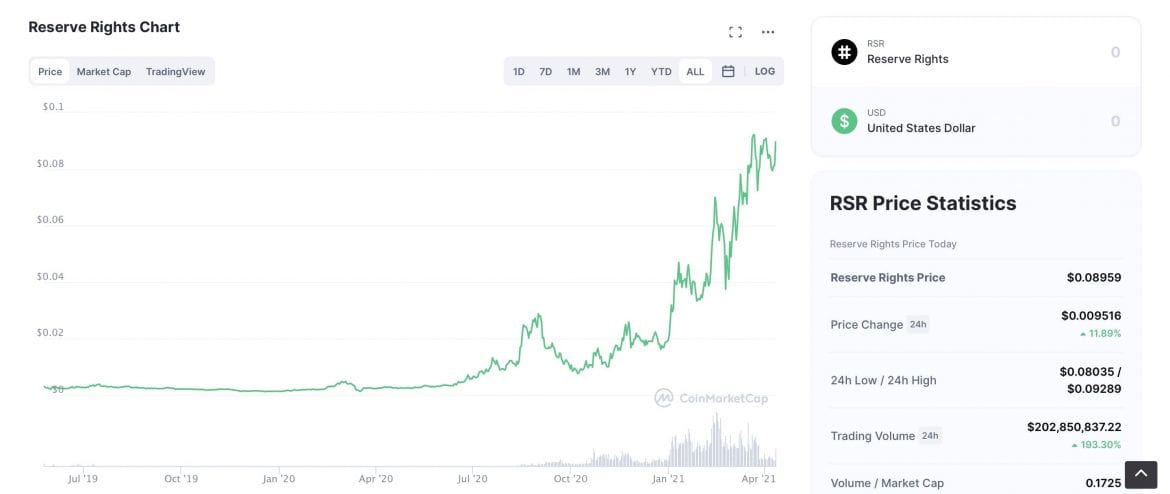
Task: Click the USD amount input field
Action: coord(1060,121)
